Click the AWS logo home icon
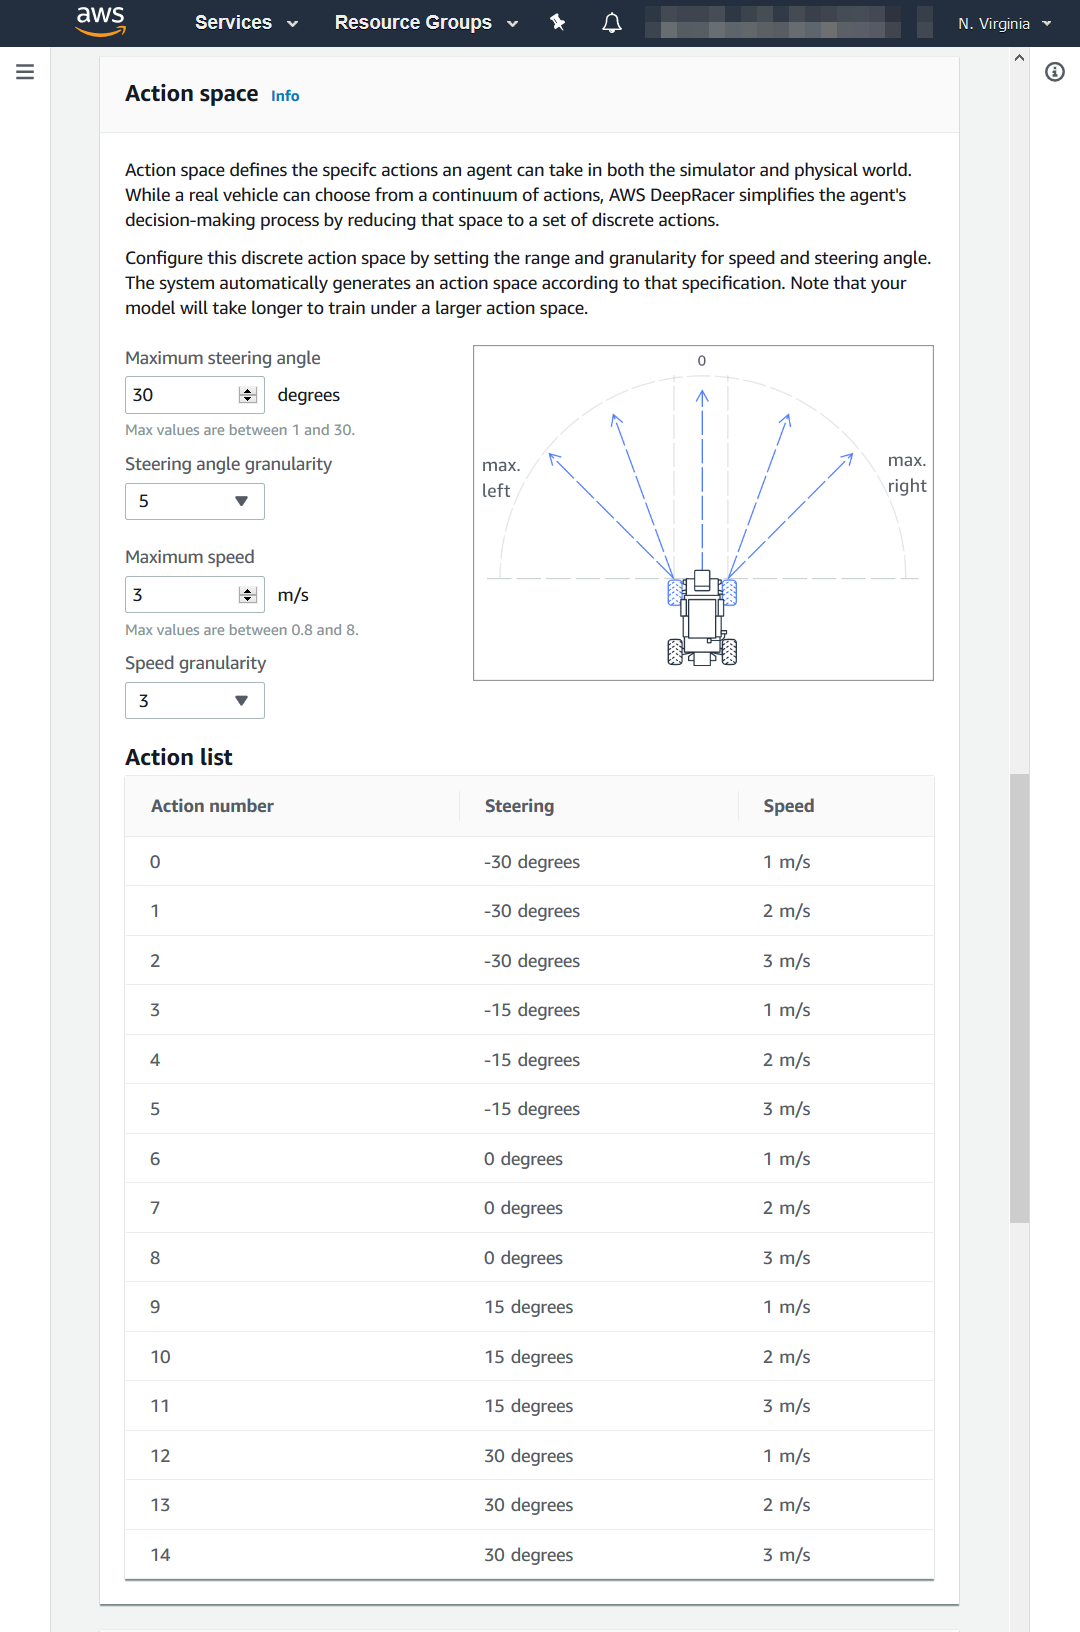This screenshot has height=1632, width=1080. 101,20
